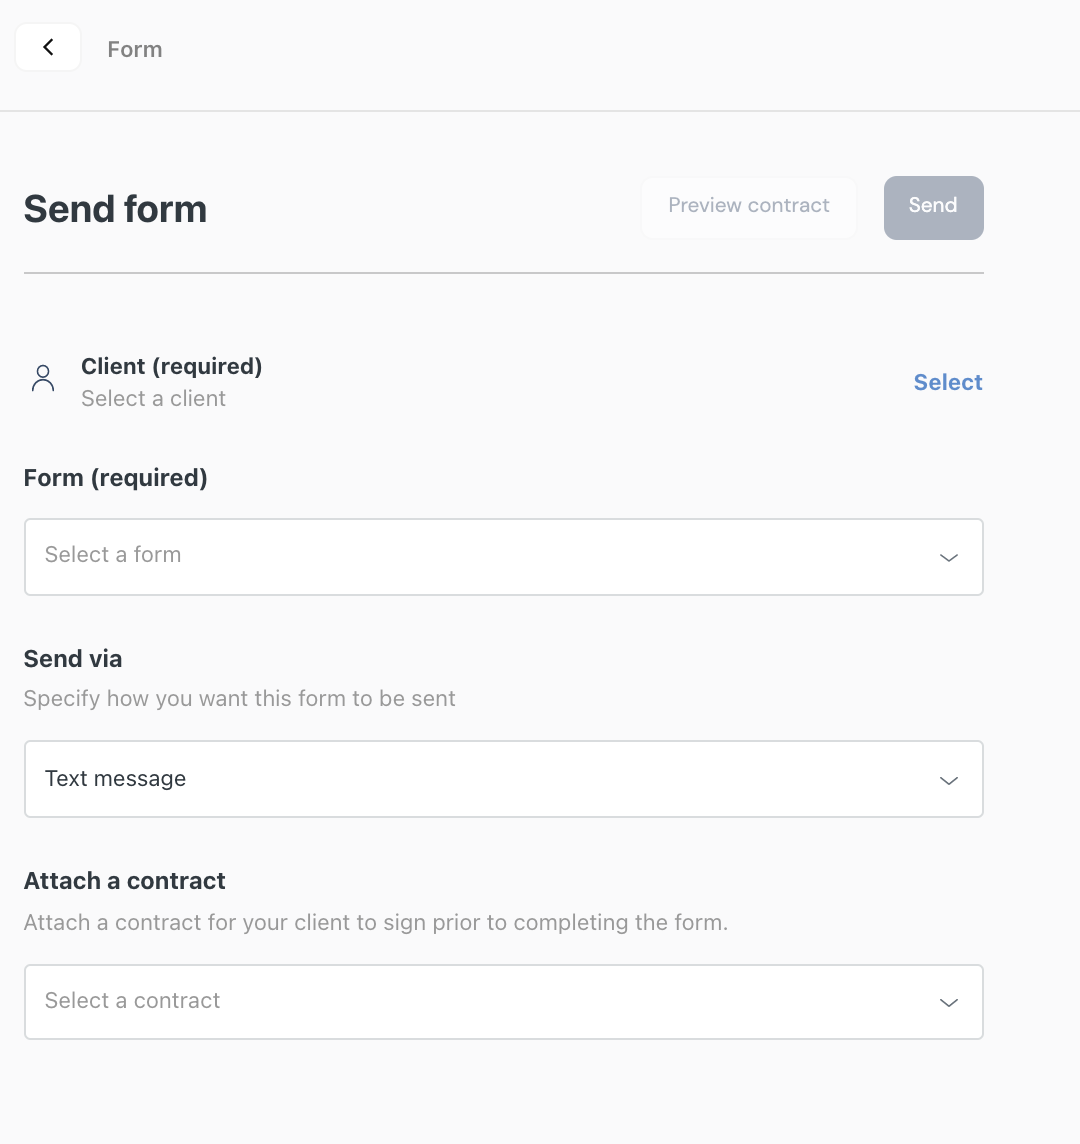
Task: Click the Client (required) label
Action: click(x=171, y=366)
